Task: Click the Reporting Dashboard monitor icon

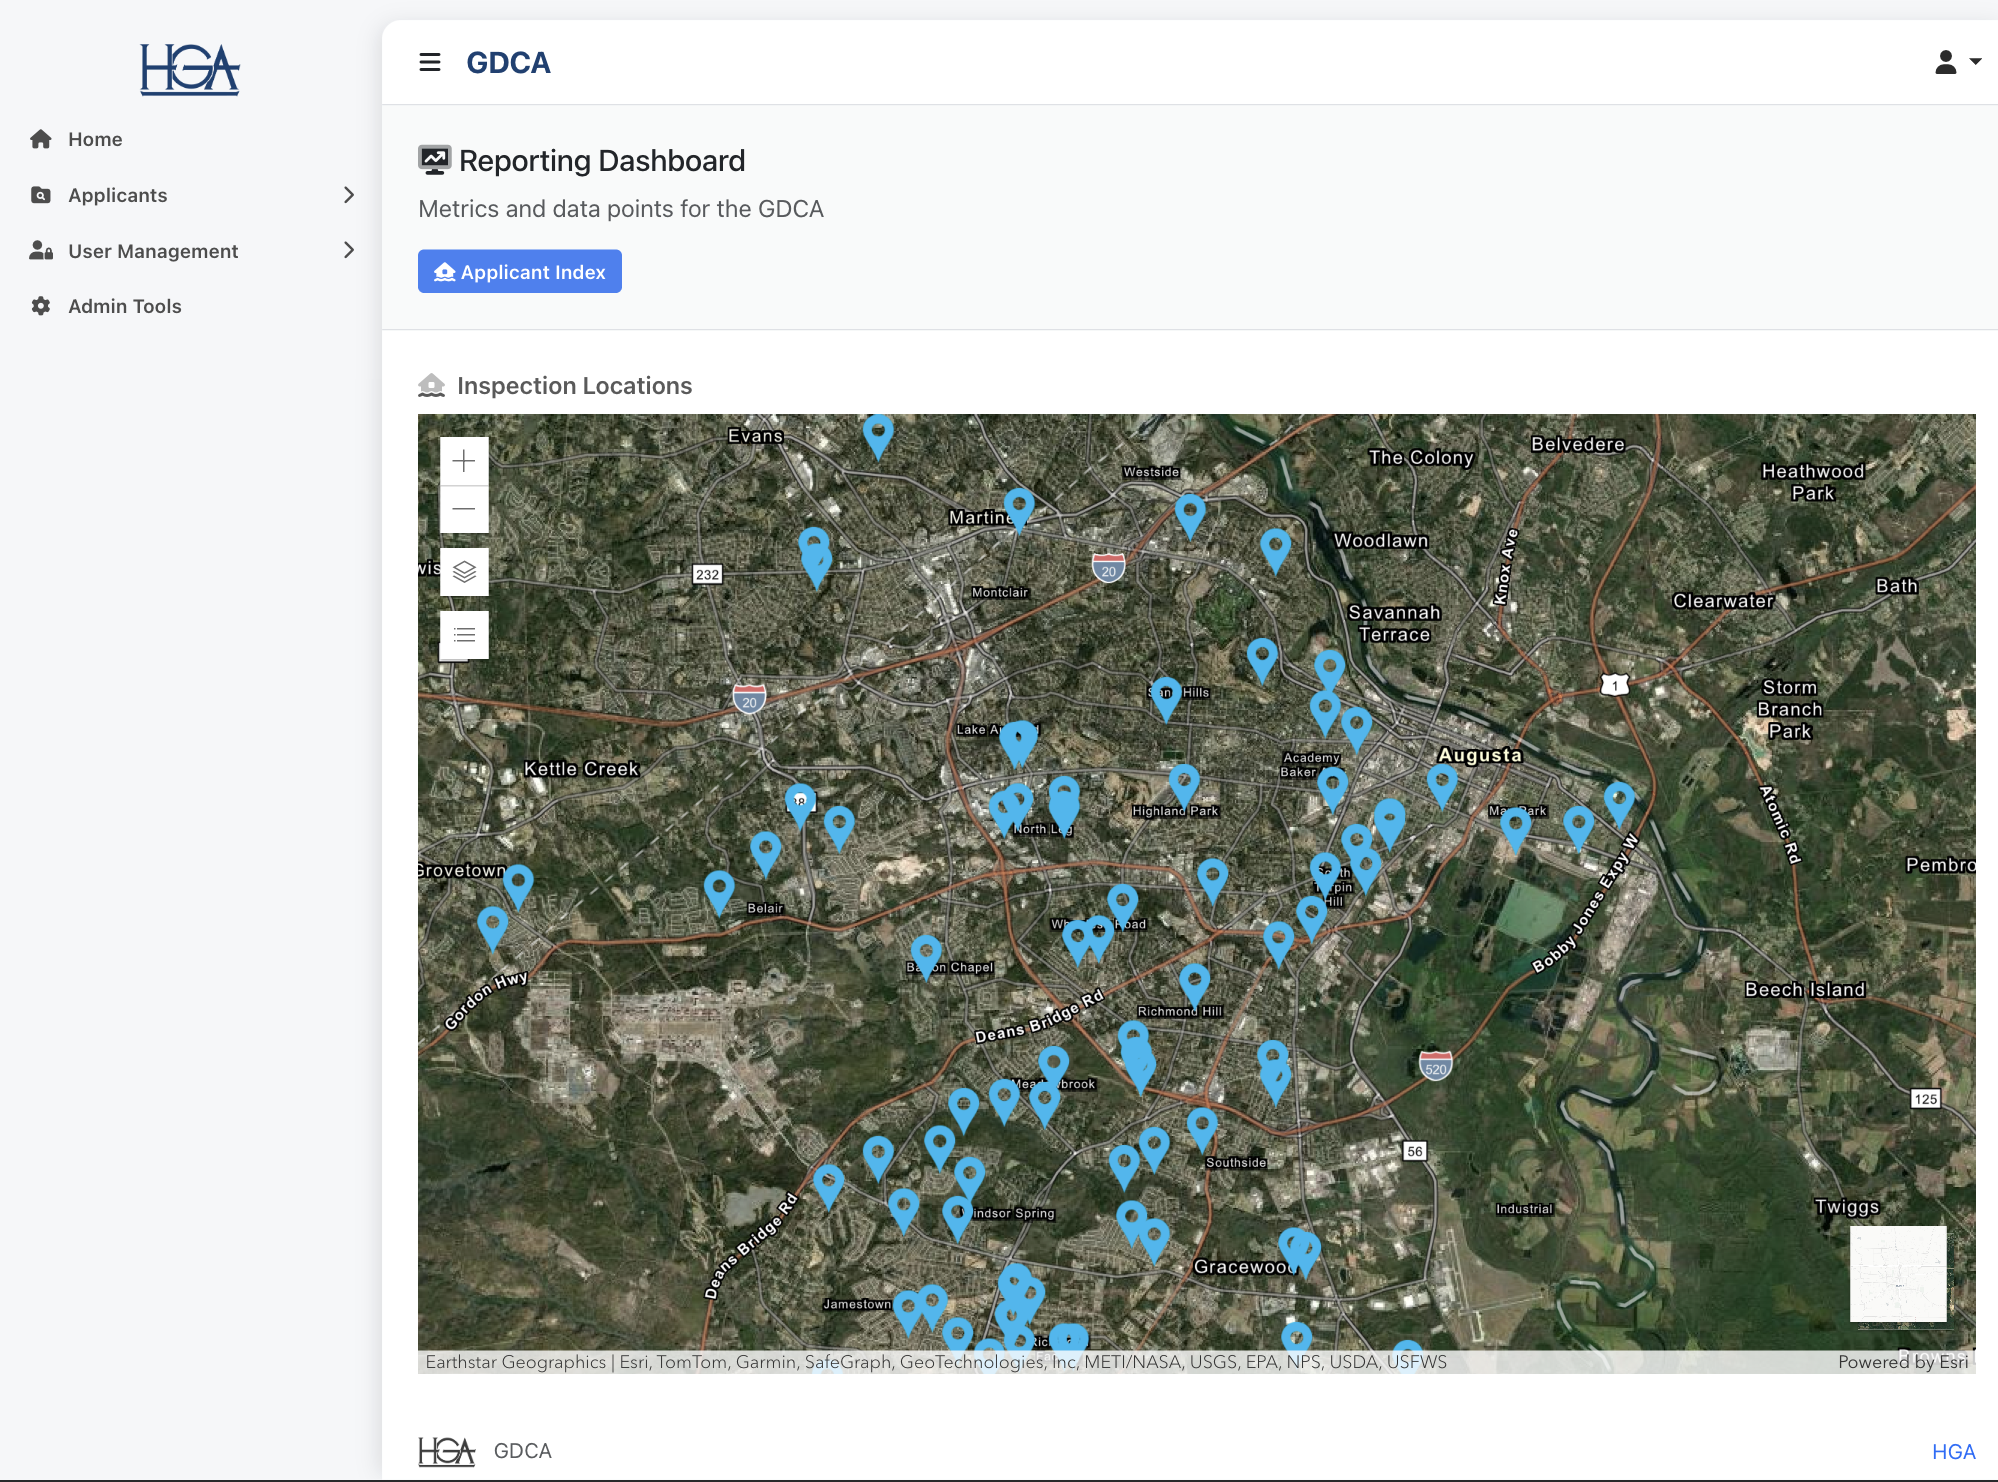Action: [434, 160]
